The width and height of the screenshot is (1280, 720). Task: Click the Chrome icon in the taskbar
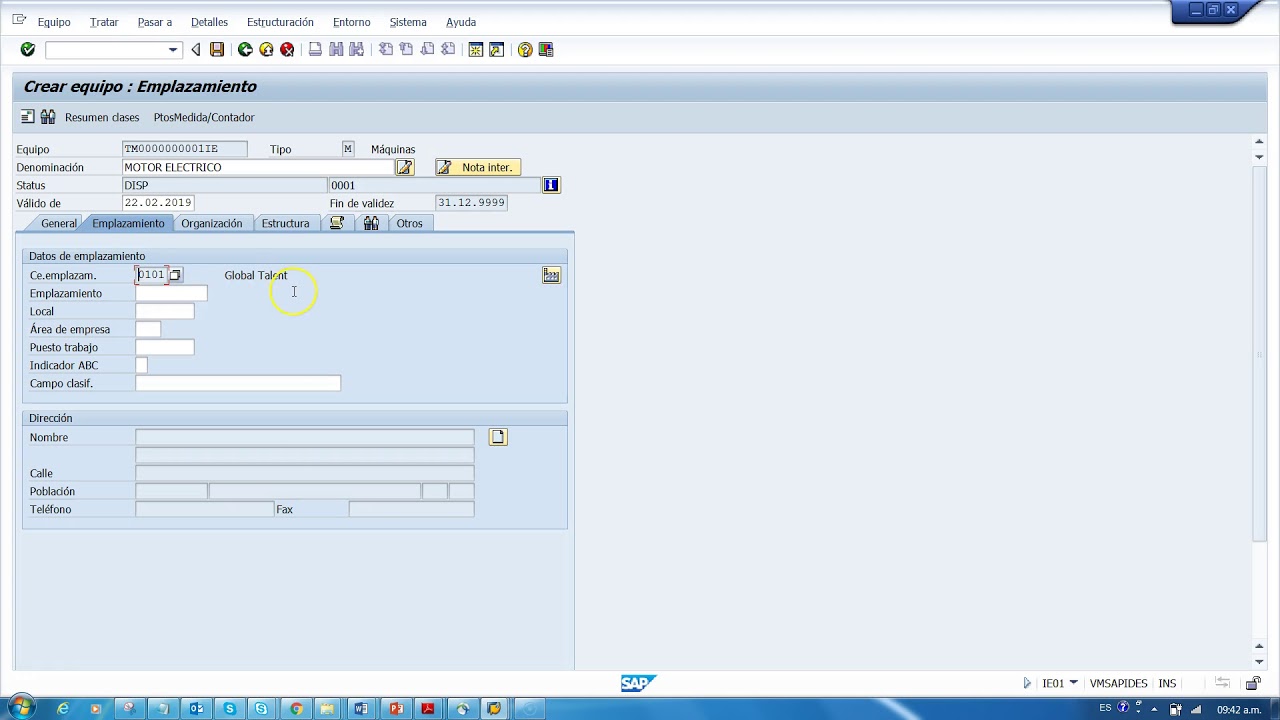click(x=296, y=709)
